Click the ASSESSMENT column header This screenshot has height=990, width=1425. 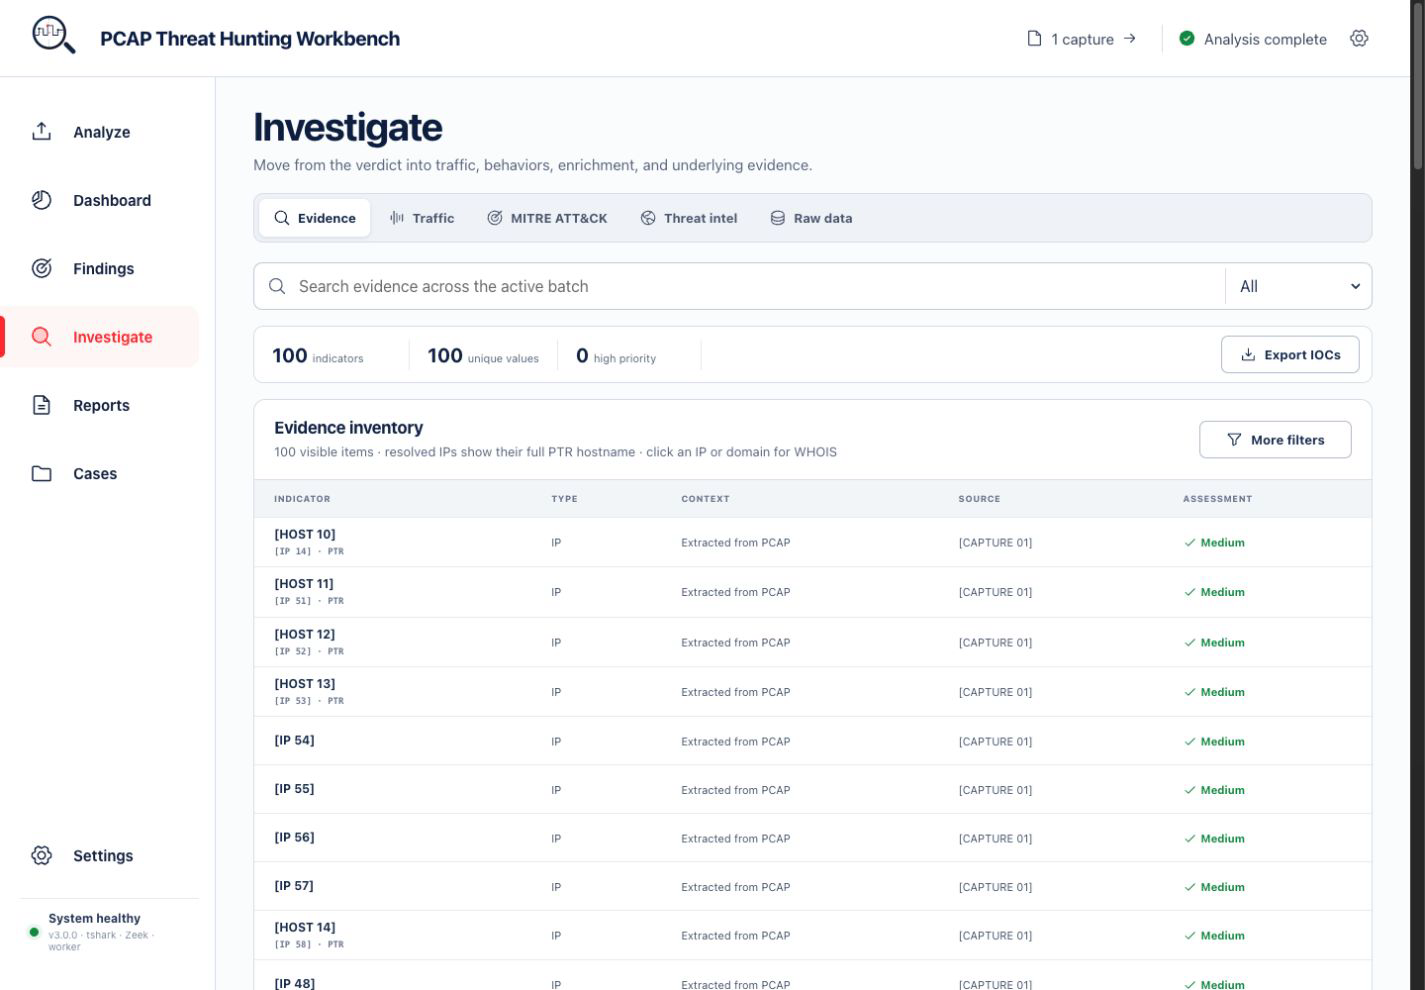tap(1217, 498)
